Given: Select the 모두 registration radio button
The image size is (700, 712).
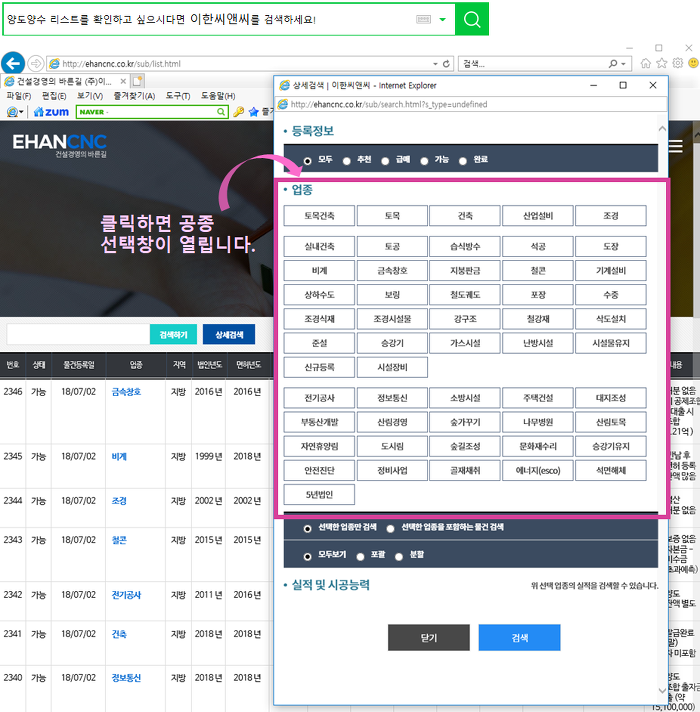Looking at the screenshot, I should (x=307, y=161).
